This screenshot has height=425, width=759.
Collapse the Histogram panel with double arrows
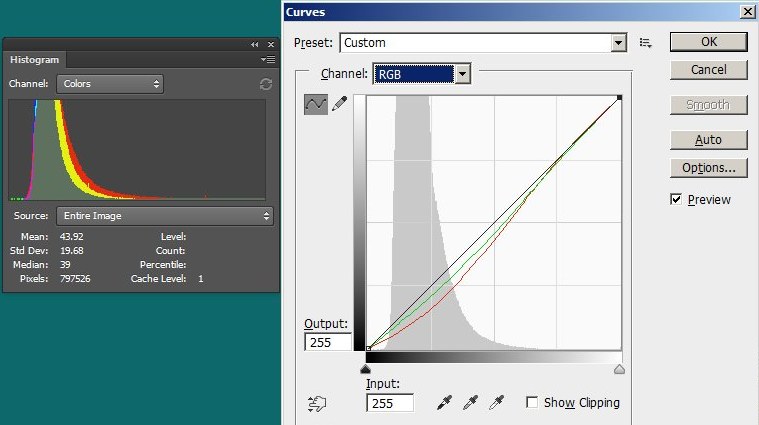click(254, 45)
